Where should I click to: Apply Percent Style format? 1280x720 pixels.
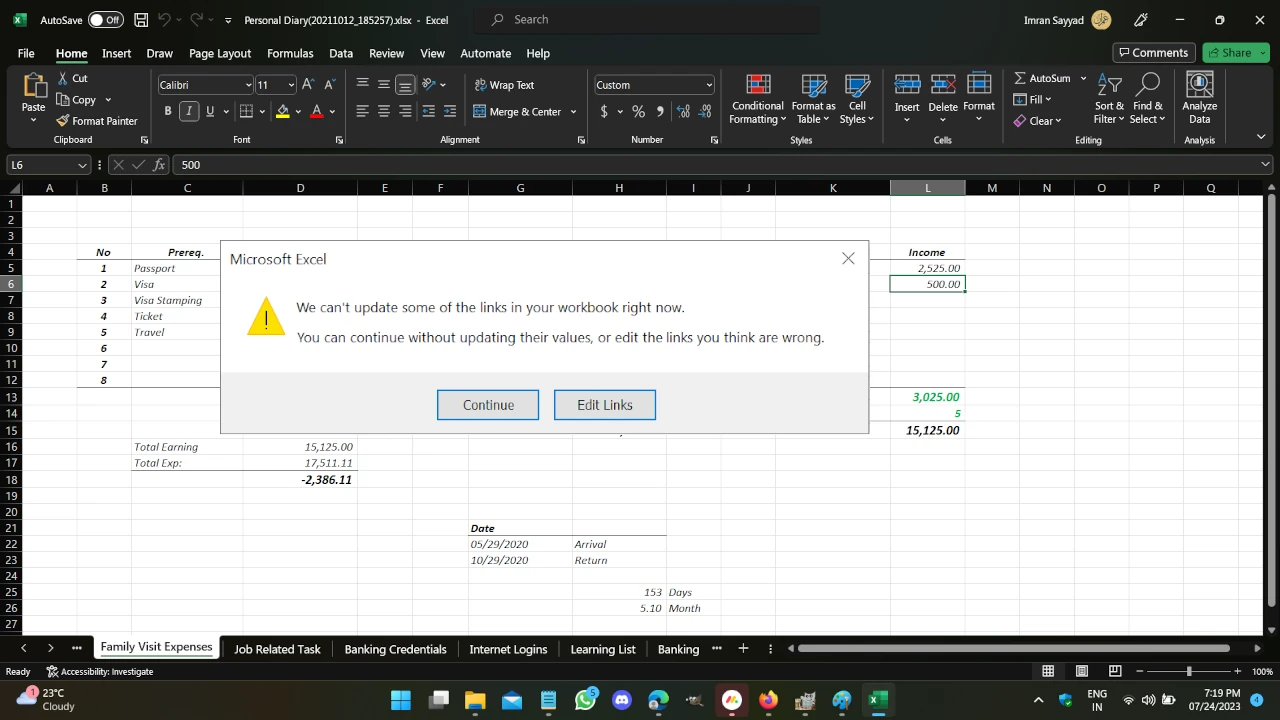[638, 112]
